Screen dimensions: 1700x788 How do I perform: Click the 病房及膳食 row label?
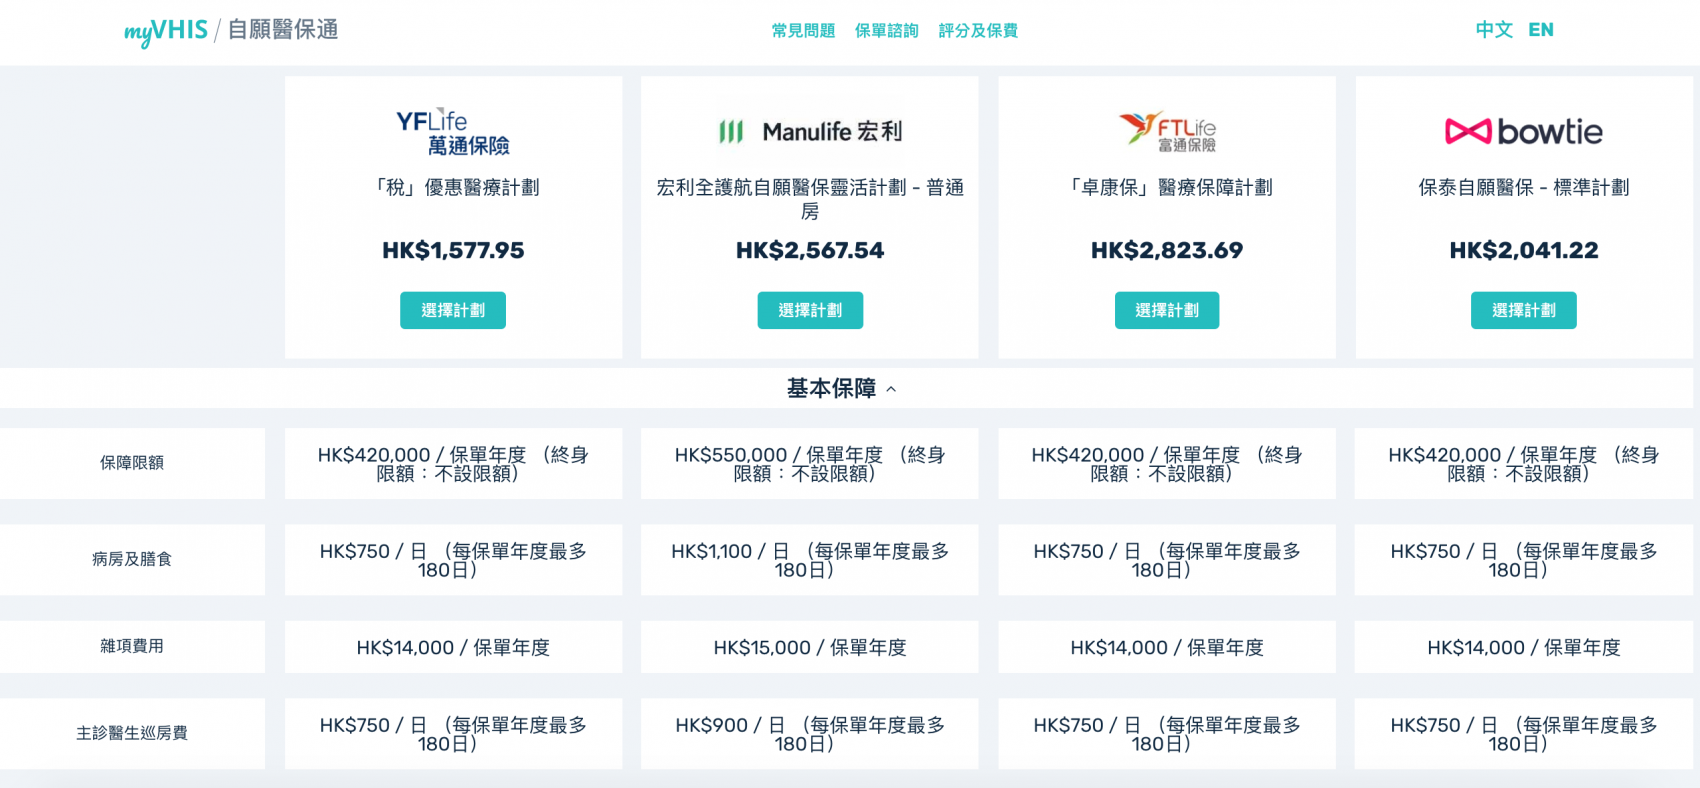point(132,559)
